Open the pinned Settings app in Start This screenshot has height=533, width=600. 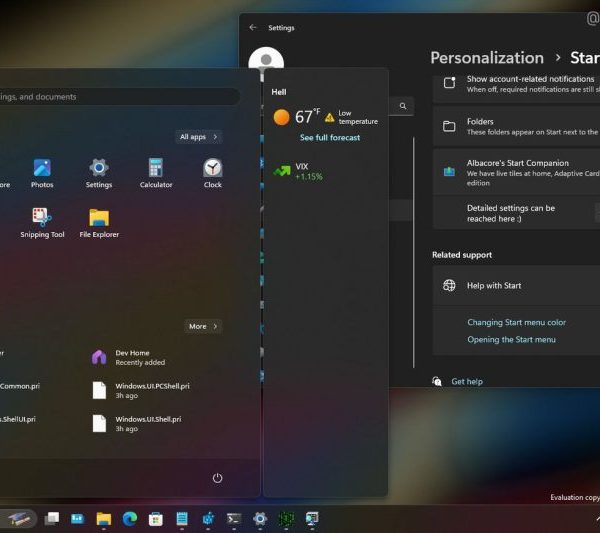(x=99, y=173)
